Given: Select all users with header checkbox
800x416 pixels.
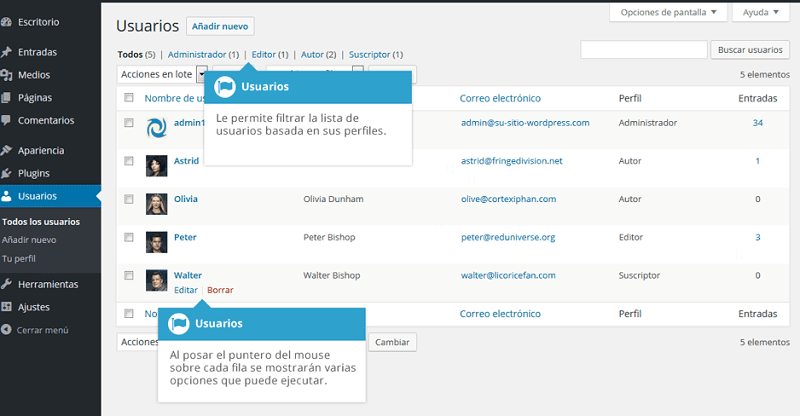Looking at the screenshot, I should coord(128,98).
